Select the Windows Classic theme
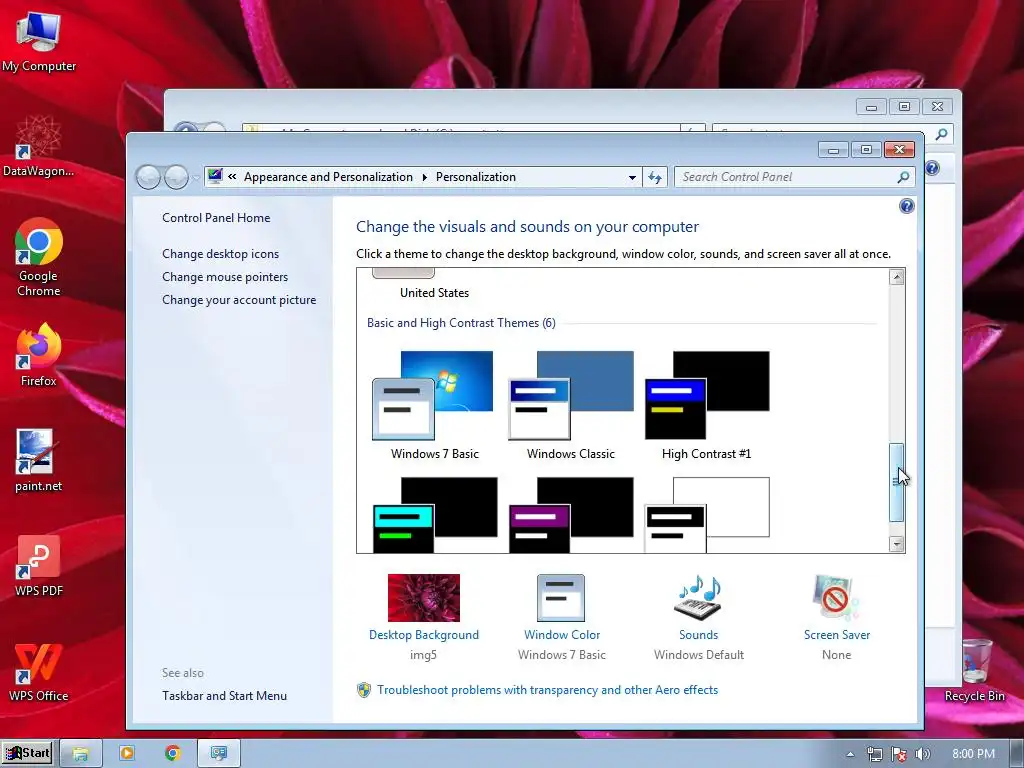Image resolution: width=1024 pixels, height=768 pixels. pos(571,406)
